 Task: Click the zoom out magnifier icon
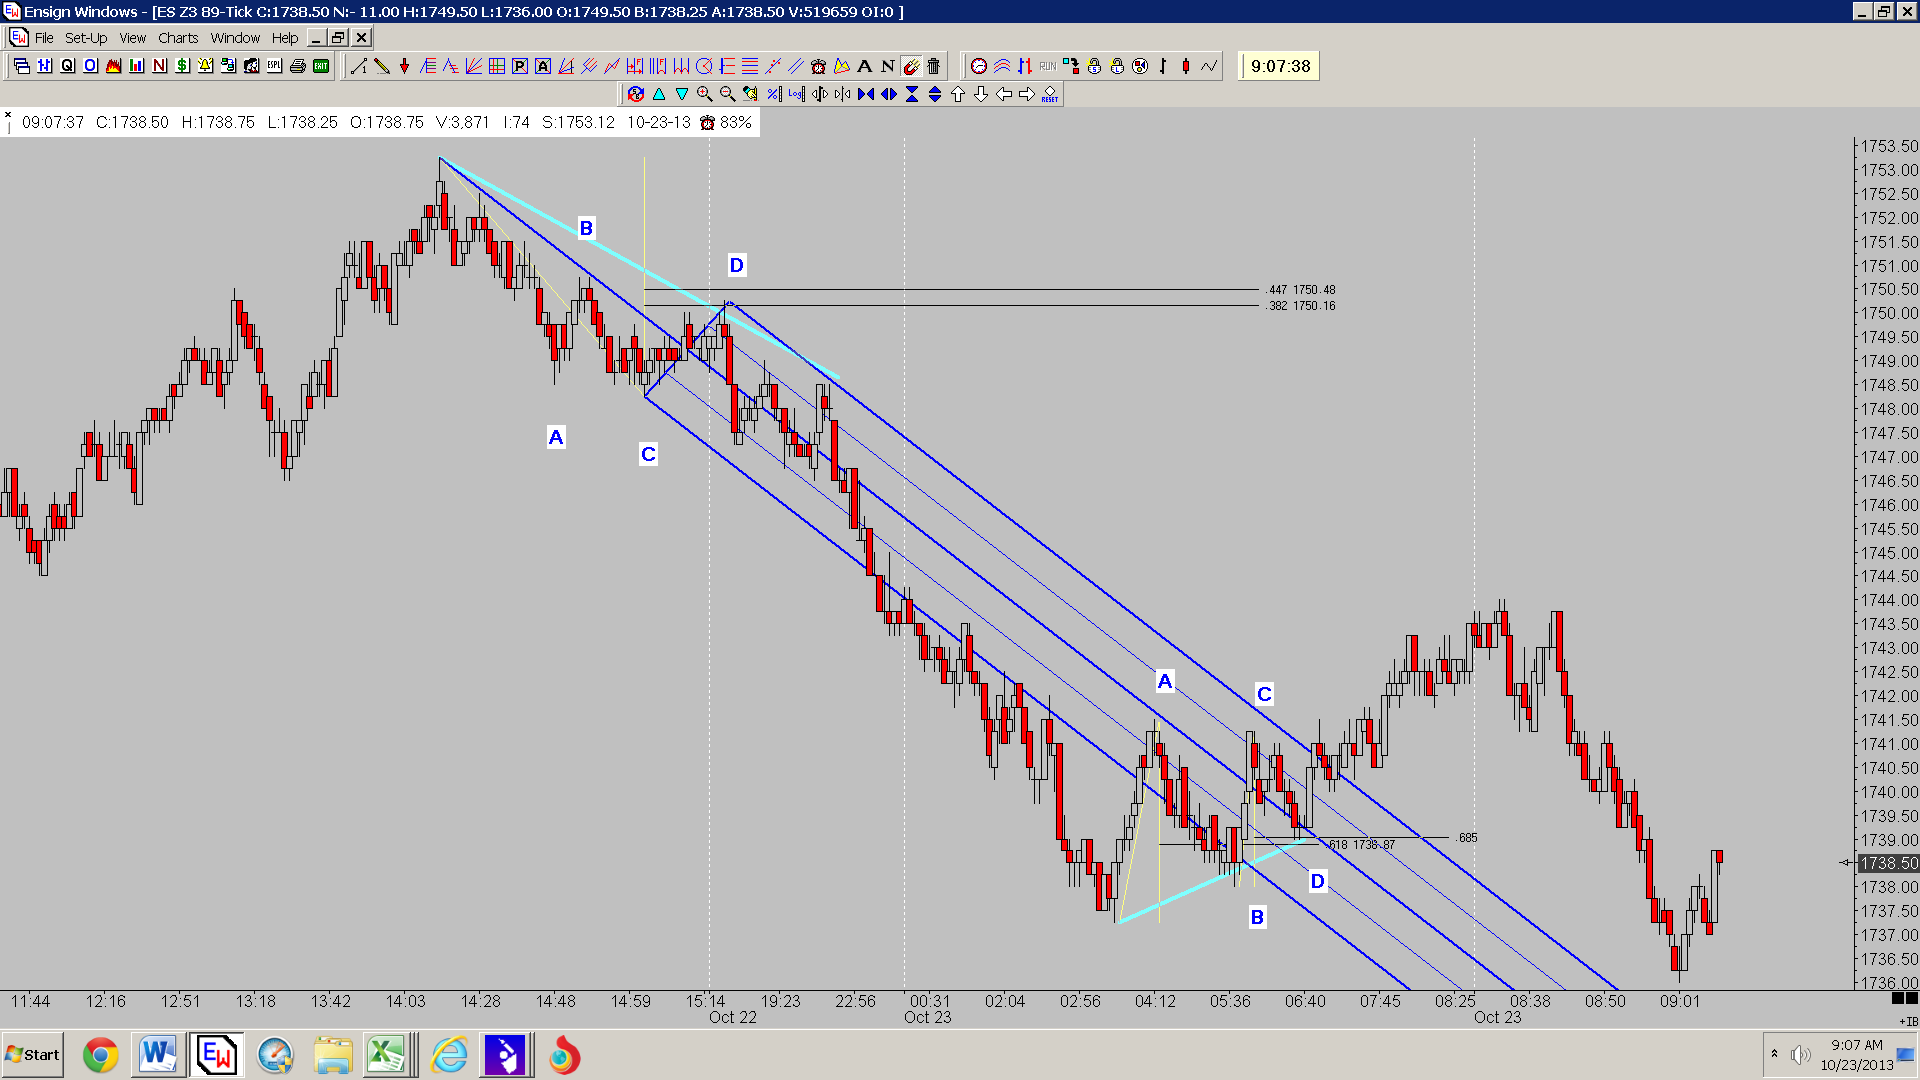727,94
